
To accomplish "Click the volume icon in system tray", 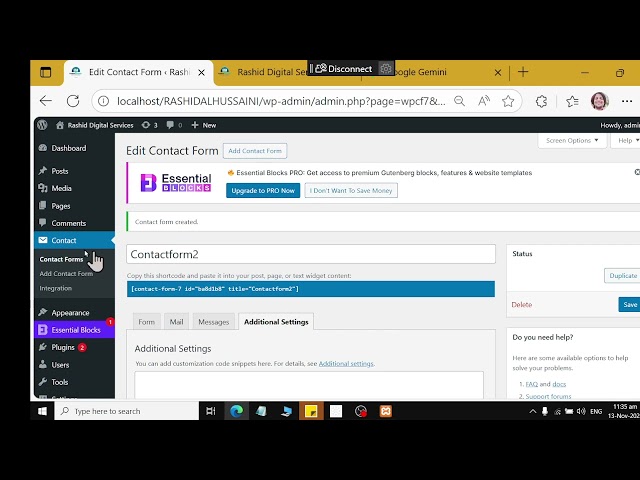I will click(x=581, y=411).
